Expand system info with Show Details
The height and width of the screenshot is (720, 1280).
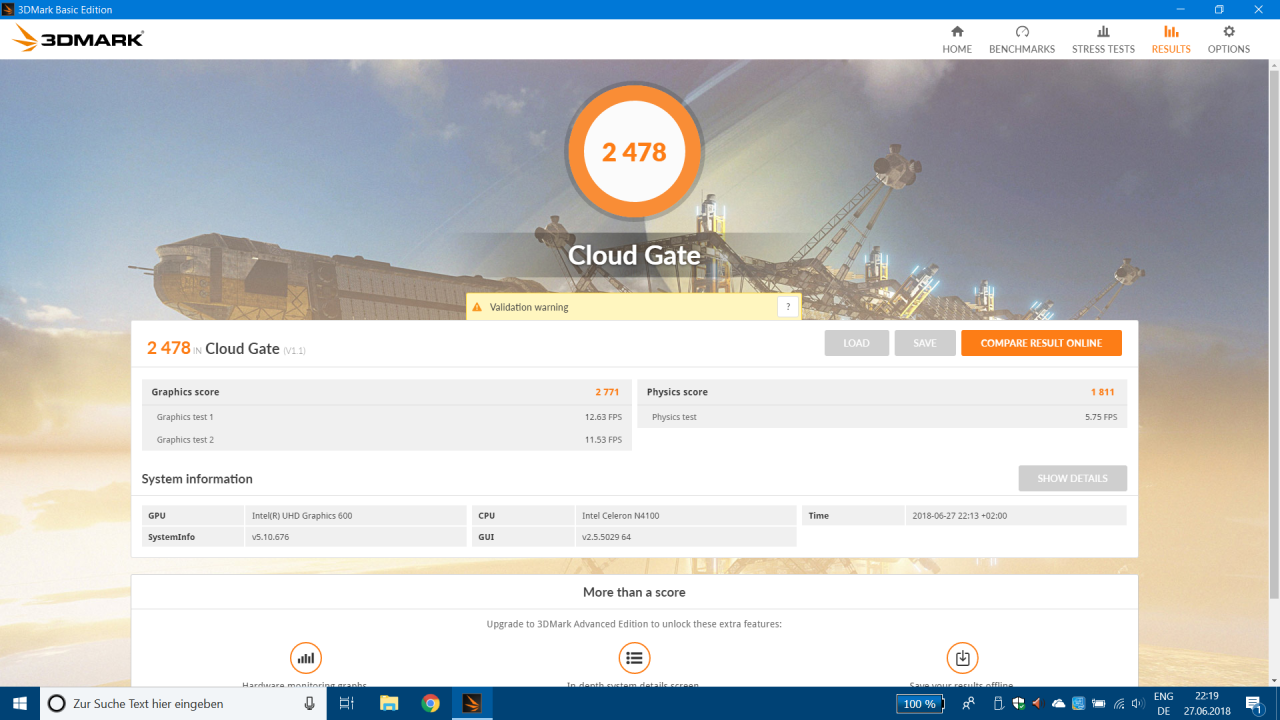(1072, 478)
